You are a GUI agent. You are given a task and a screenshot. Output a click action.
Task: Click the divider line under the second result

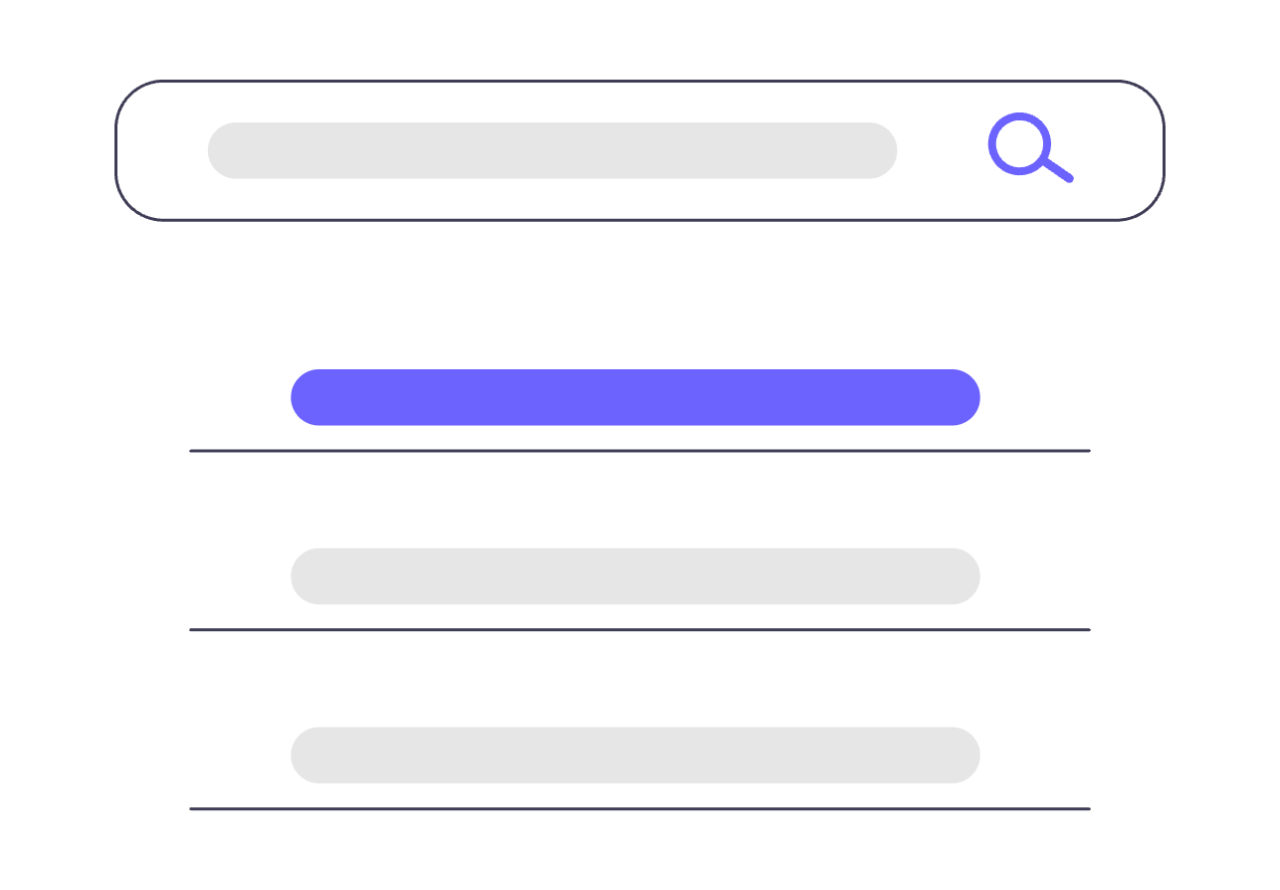point(640,630)
